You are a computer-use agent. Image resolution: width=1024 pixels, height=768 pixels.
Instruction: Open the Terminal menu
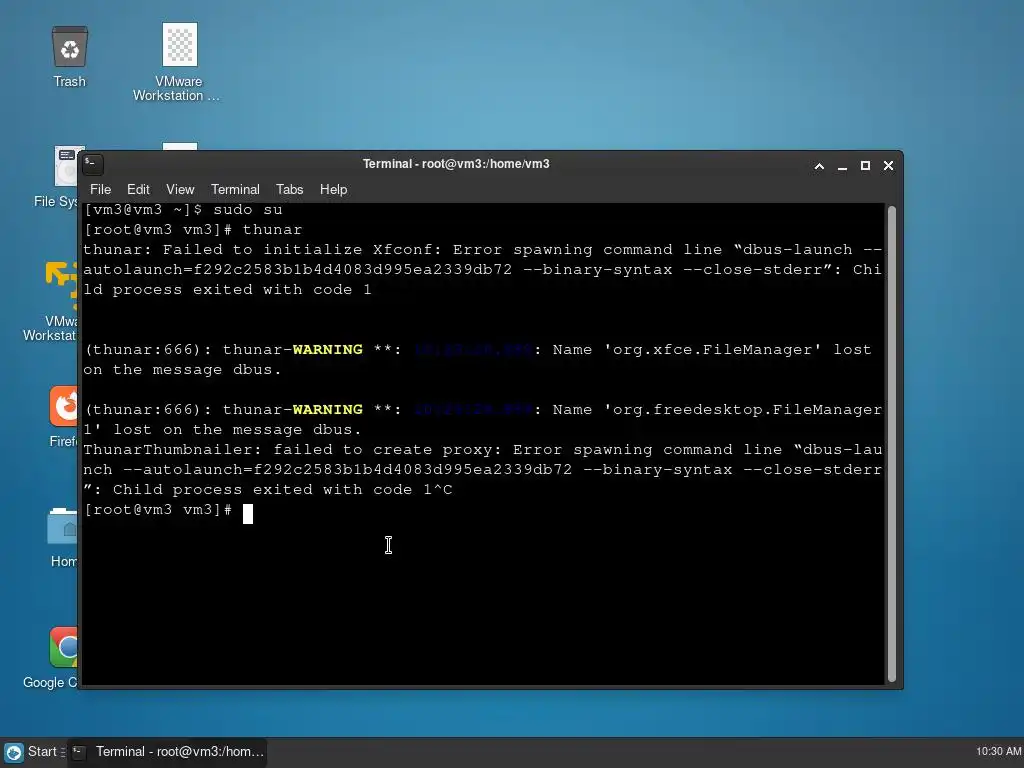point(235,189)
